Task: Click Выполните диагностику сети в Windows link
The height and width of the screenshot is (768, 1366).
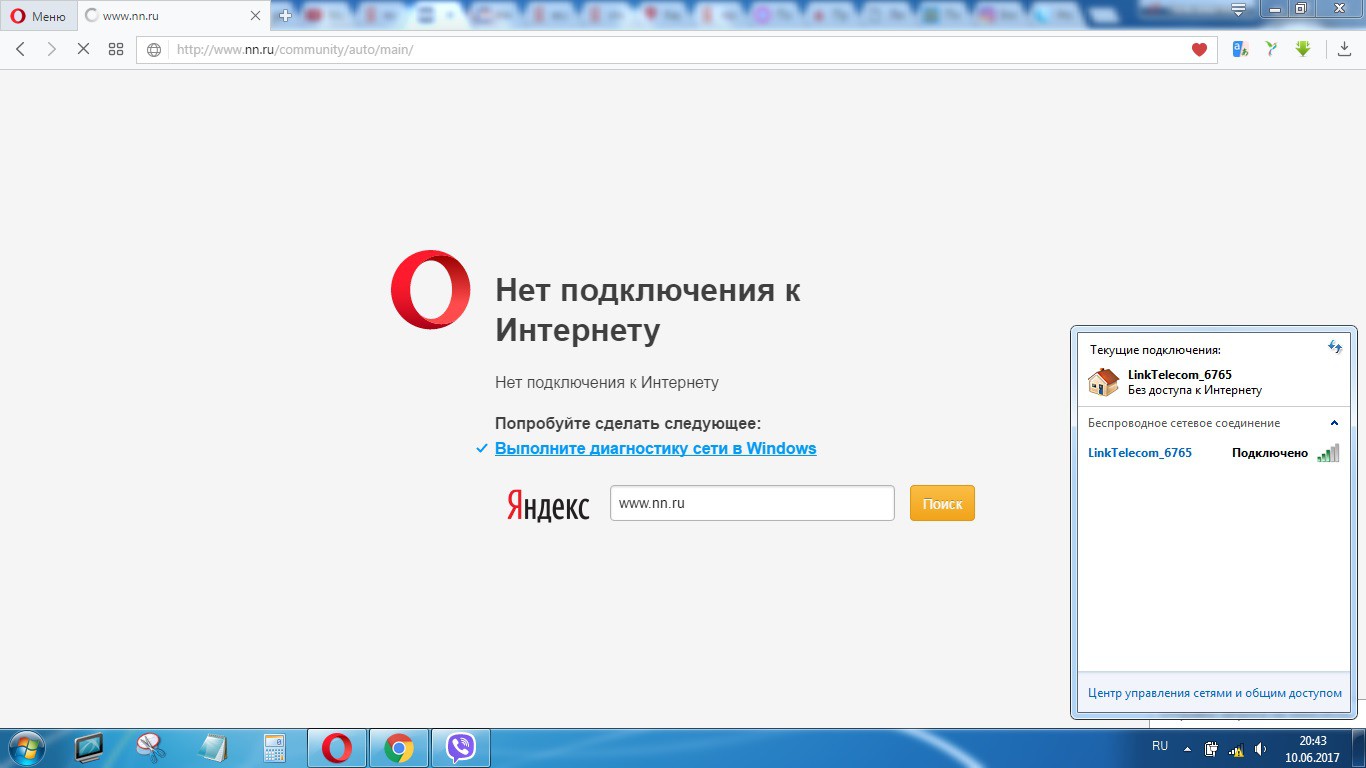Action: 655,448
